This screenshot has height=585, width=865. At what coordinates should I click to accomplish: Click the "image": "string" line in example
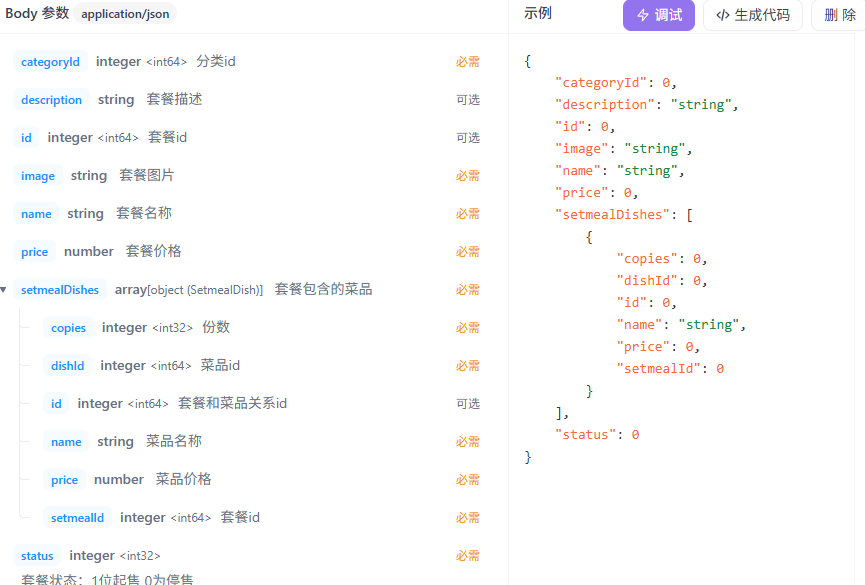(623, 149)
